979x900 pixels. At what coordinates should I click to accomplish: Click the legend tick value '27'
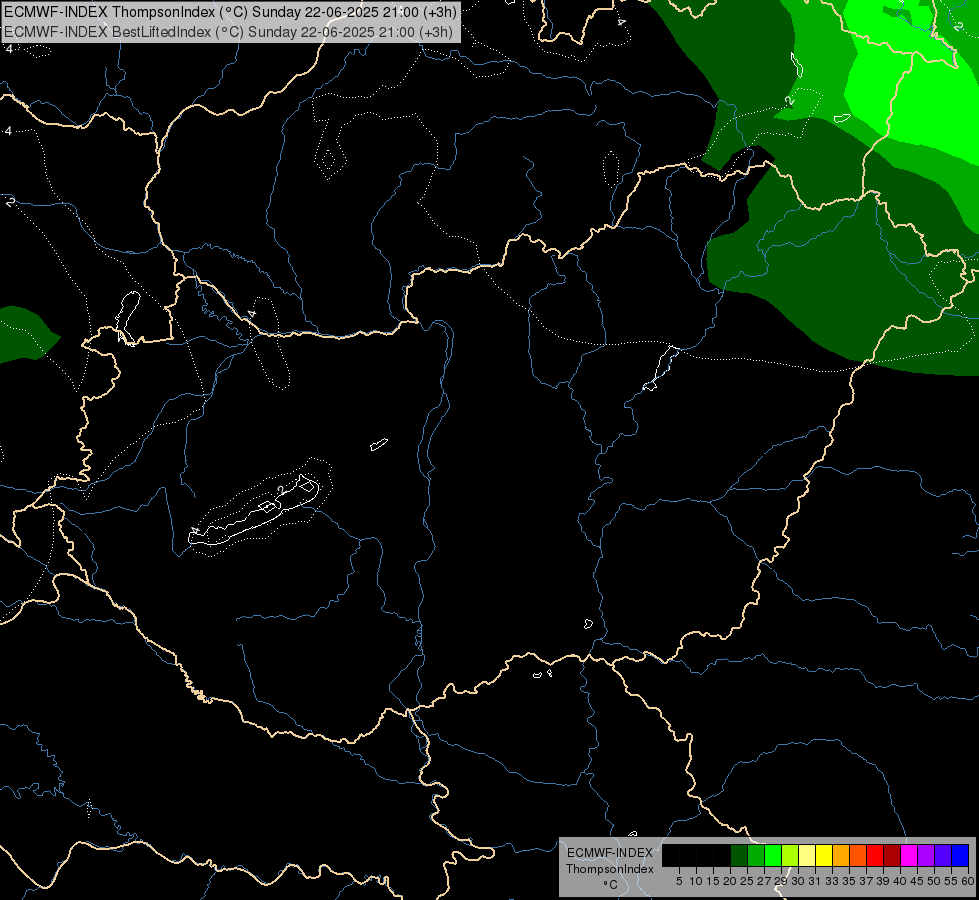coord(764,881)
